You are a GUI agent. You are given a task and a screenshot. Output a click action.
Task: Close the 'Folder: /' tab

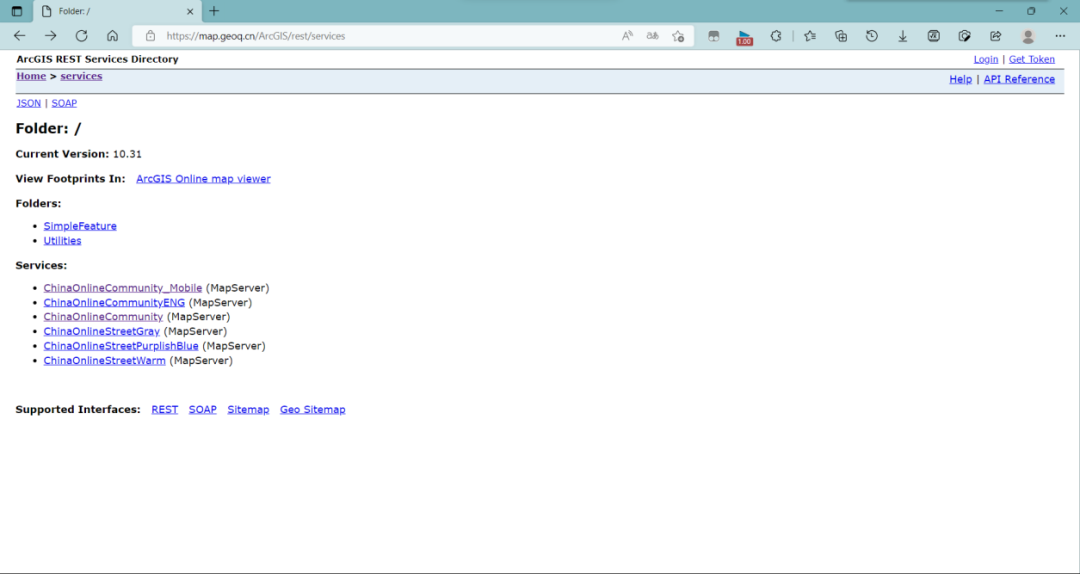(190, 11)
